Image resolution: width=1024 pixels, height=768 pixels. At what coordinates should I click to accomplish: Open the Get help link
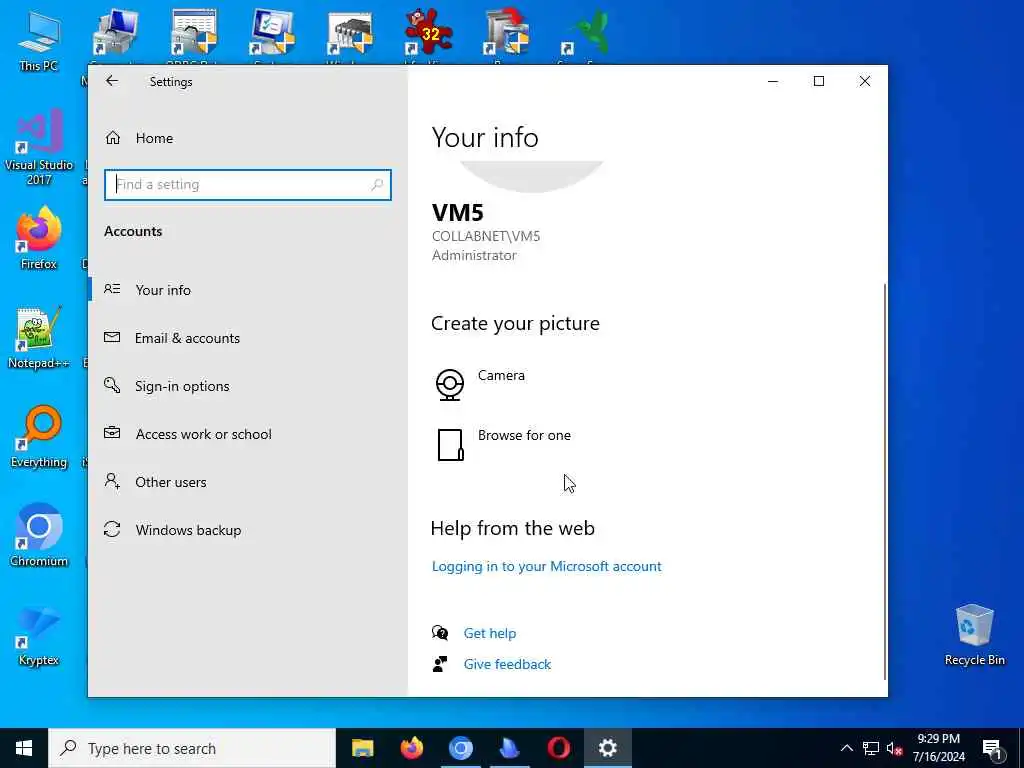click(490, 633)
